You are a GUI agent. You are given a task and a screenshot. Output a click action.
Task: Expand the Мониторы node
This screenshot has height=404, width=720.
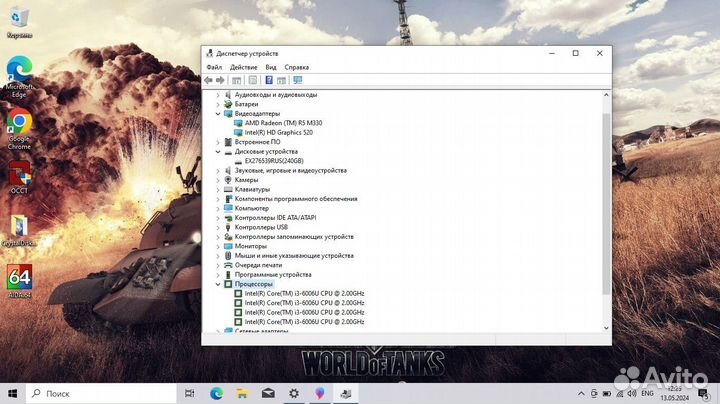(x=218, y=246)
